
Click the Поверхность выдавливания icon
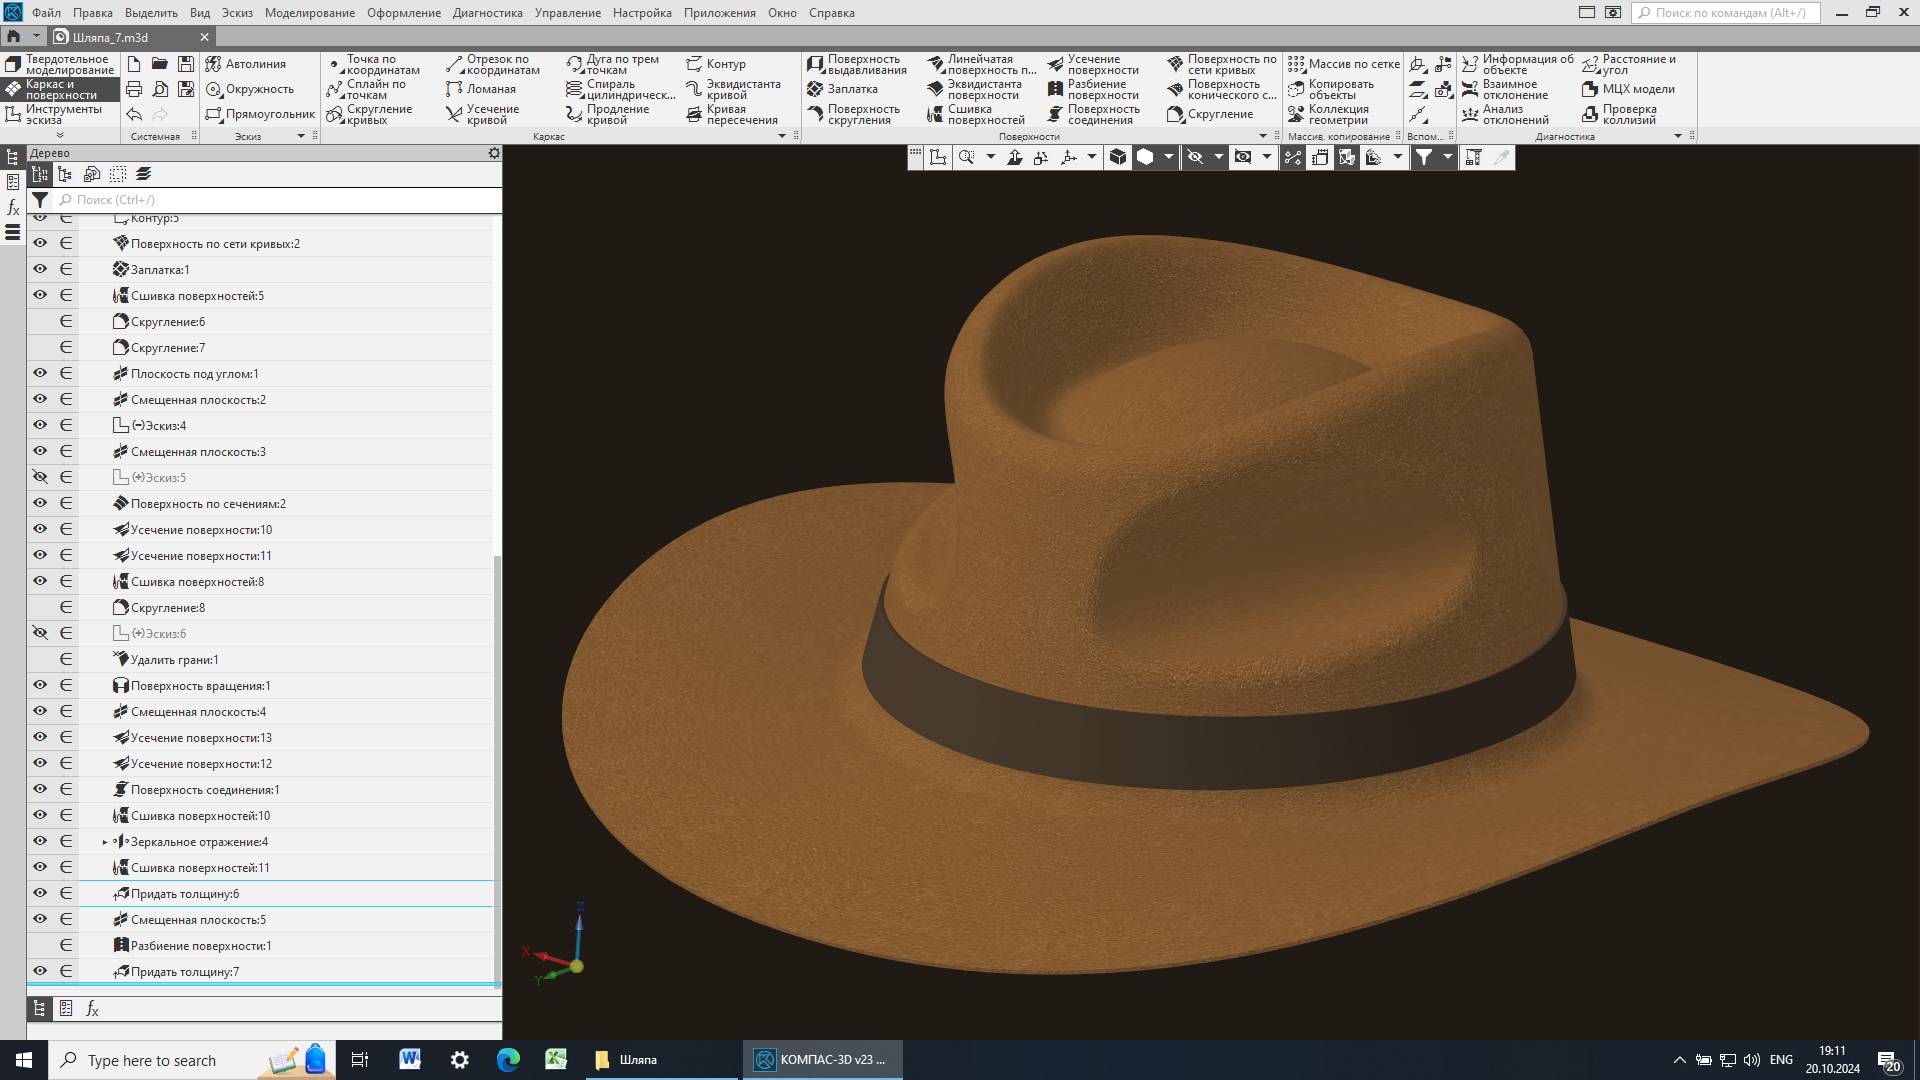(x=816, y=65)
